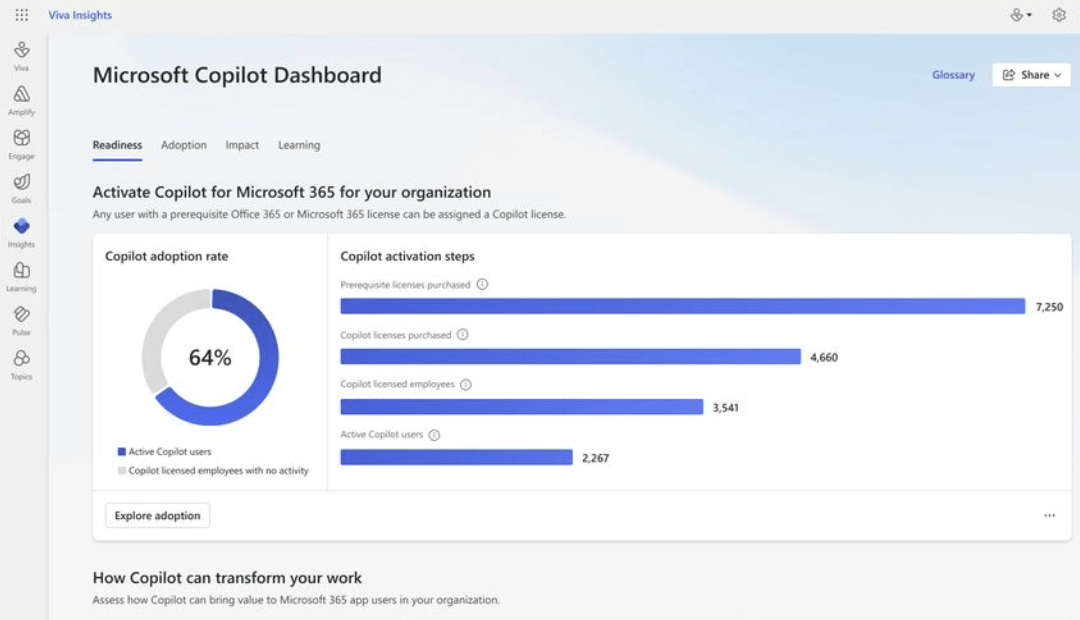Switch to the Adoption tab
Viewport: 1080px width, 620px height.
[183, 144]
